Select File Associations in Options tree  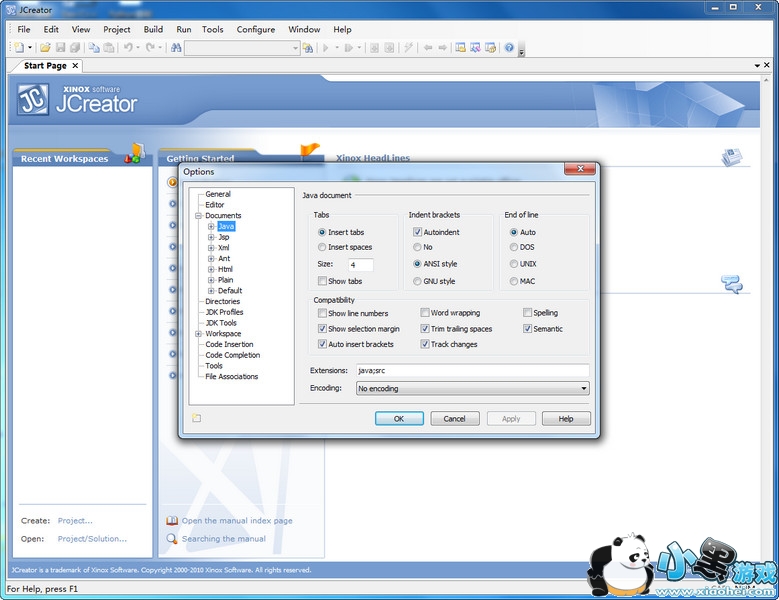(x=232, y=376)
